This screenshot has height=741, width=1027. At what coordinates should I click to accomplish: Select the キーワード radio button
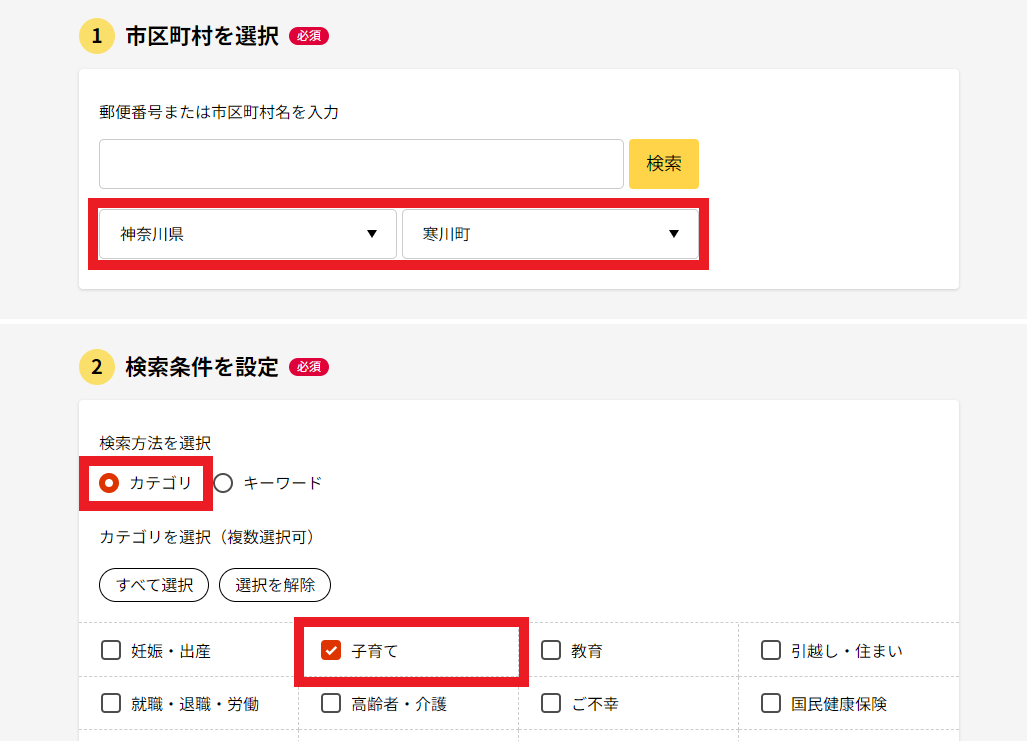click(x=223, y=484)
